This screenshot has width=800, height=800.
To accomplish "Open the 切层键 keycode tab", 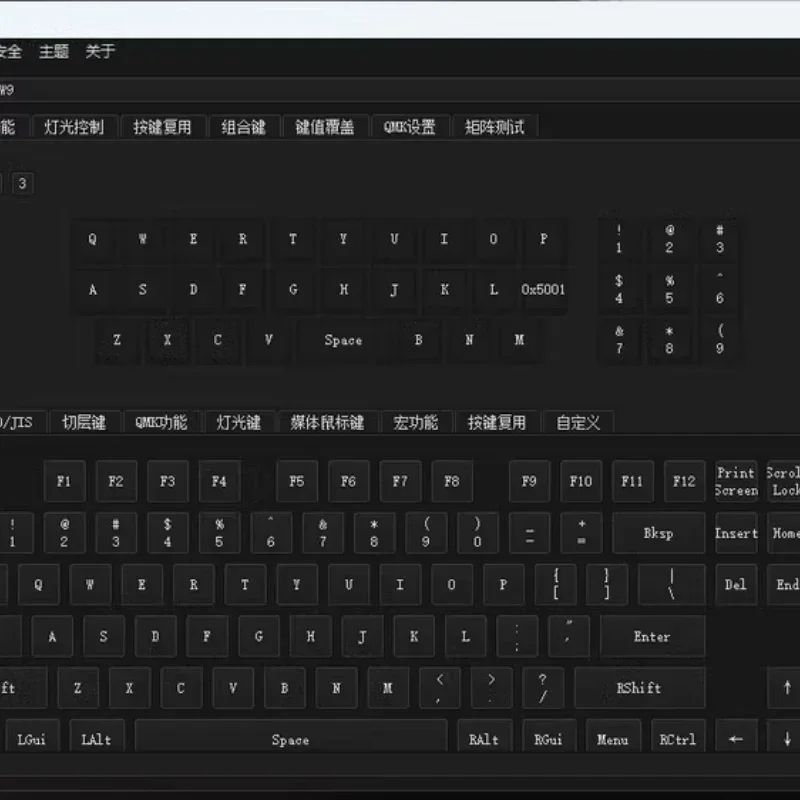I will pos(84,422).
